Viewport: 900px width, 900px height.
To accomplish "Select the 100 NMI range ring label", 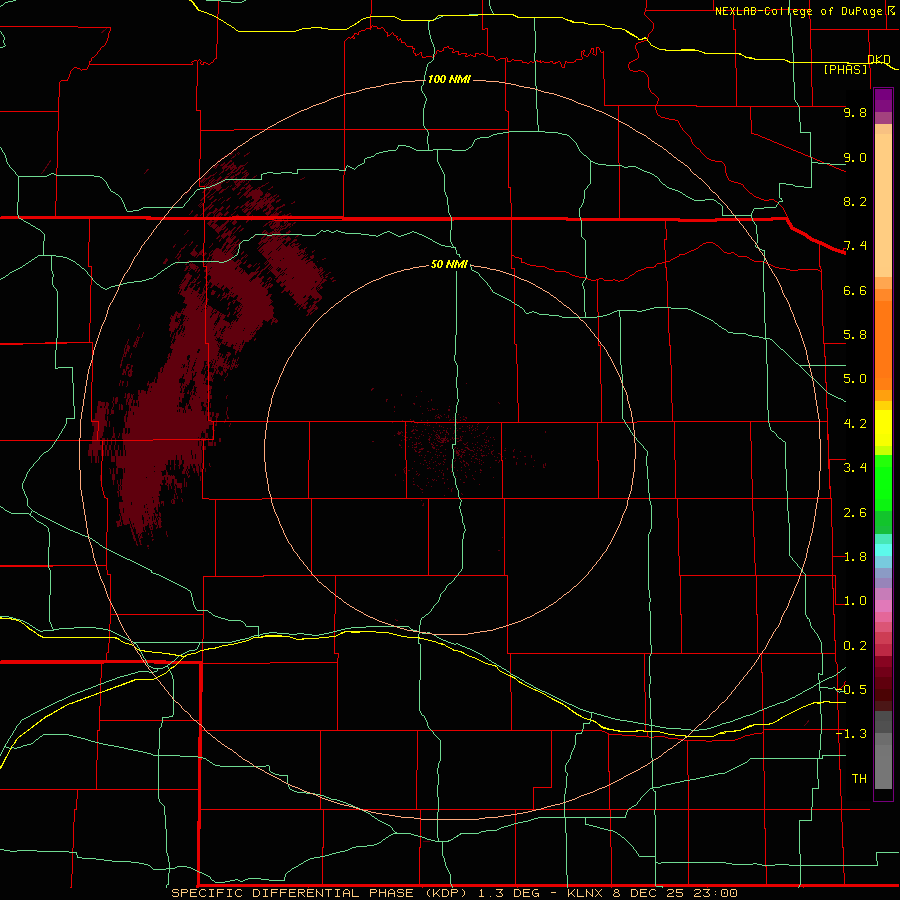I will pos(449,79).
